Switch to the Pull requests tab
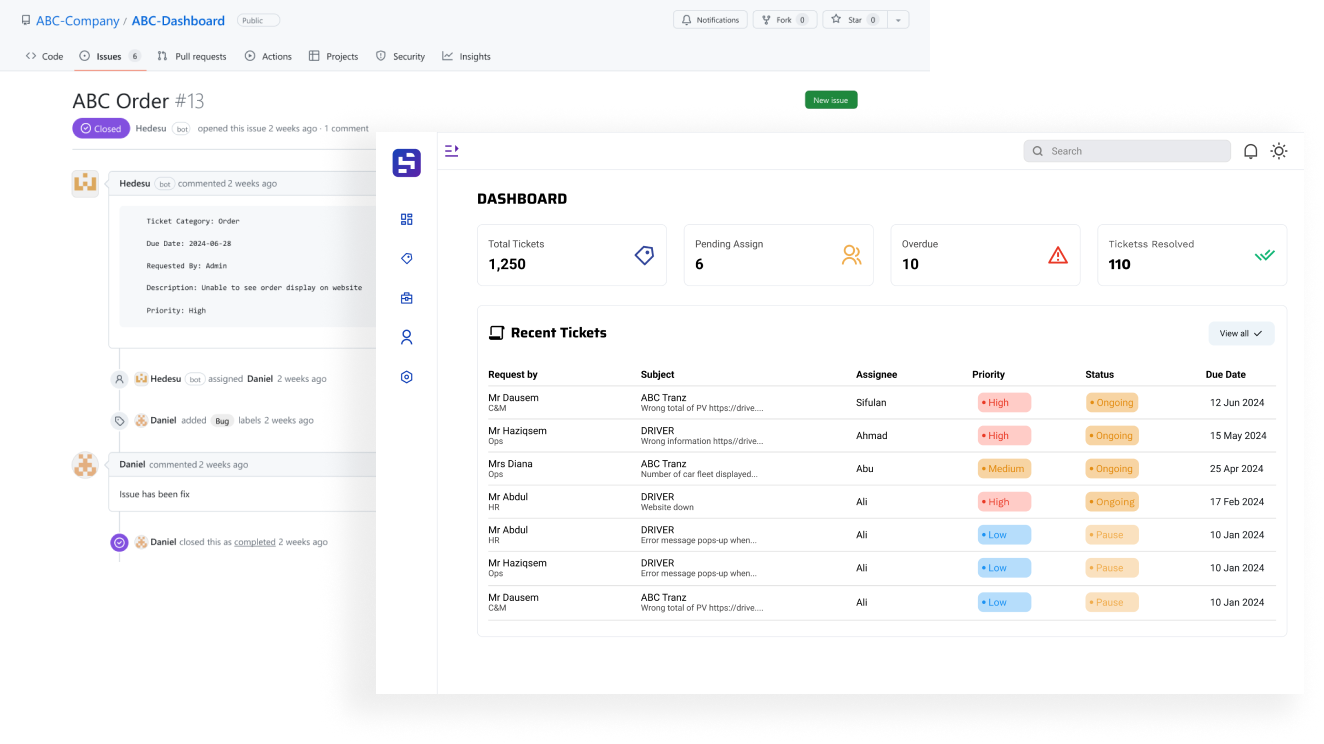This screenshot has width=1324, height=744. [x=192, y=57]
